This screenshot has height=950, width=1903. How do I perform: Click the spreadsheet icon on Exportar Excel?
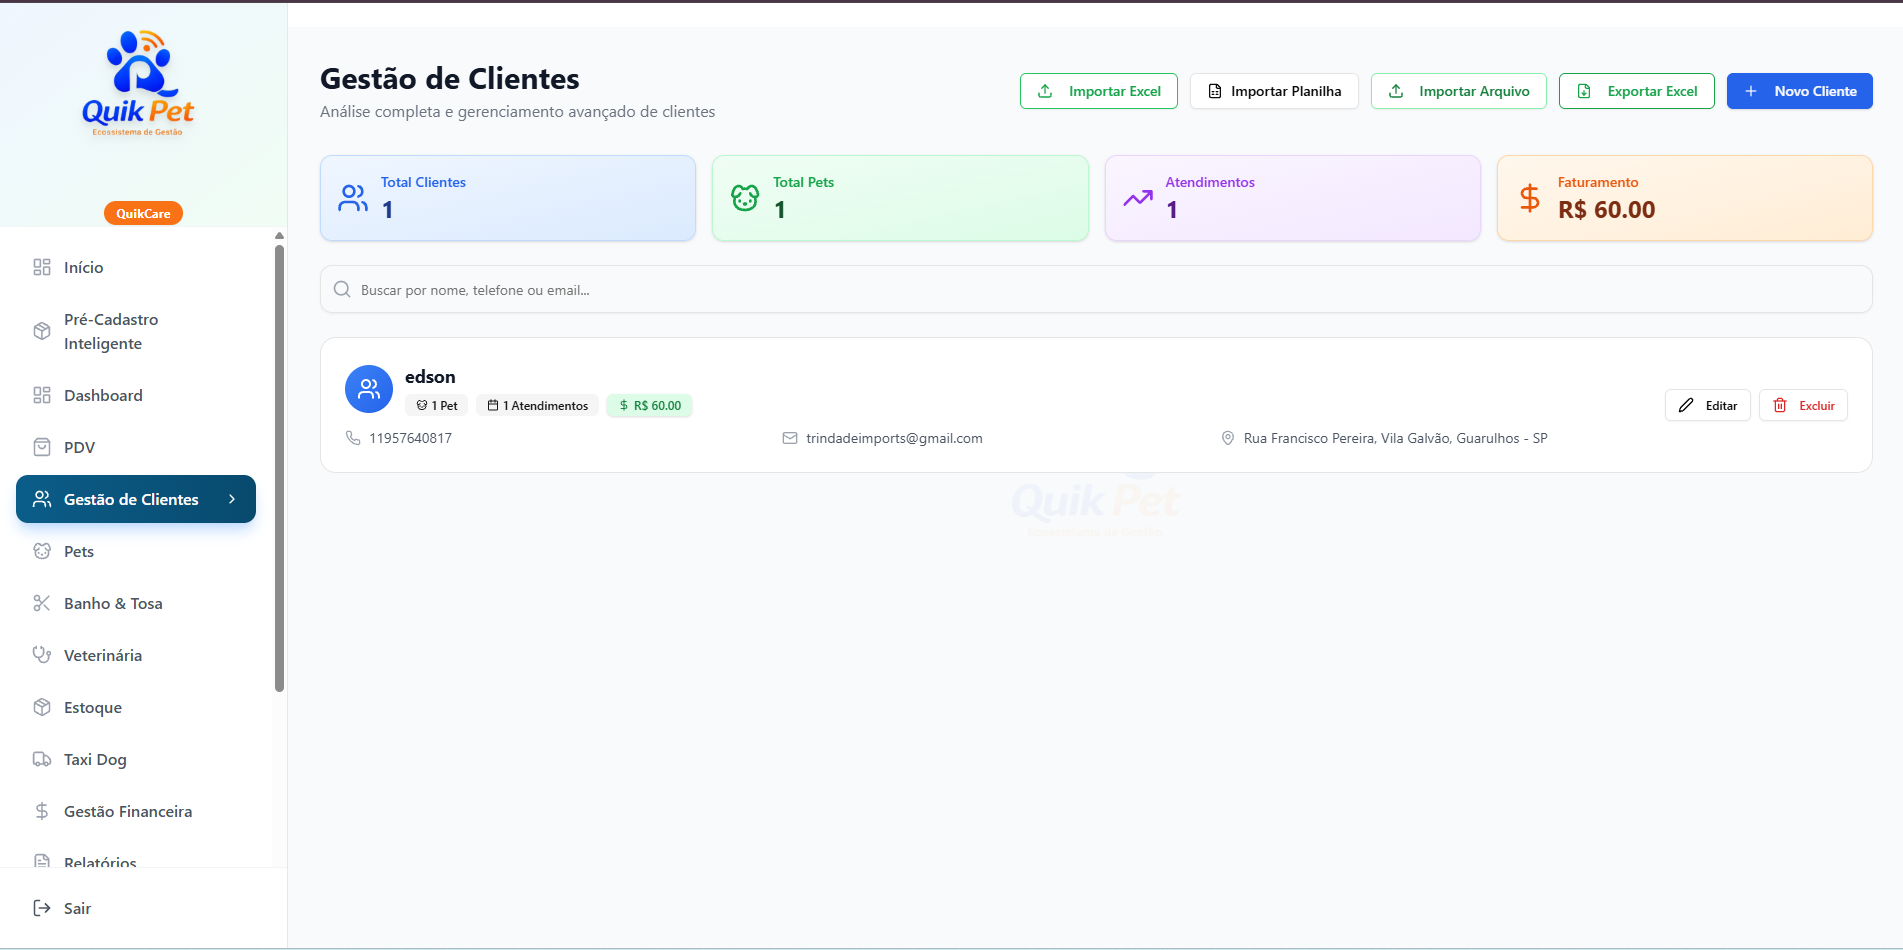1584,91
